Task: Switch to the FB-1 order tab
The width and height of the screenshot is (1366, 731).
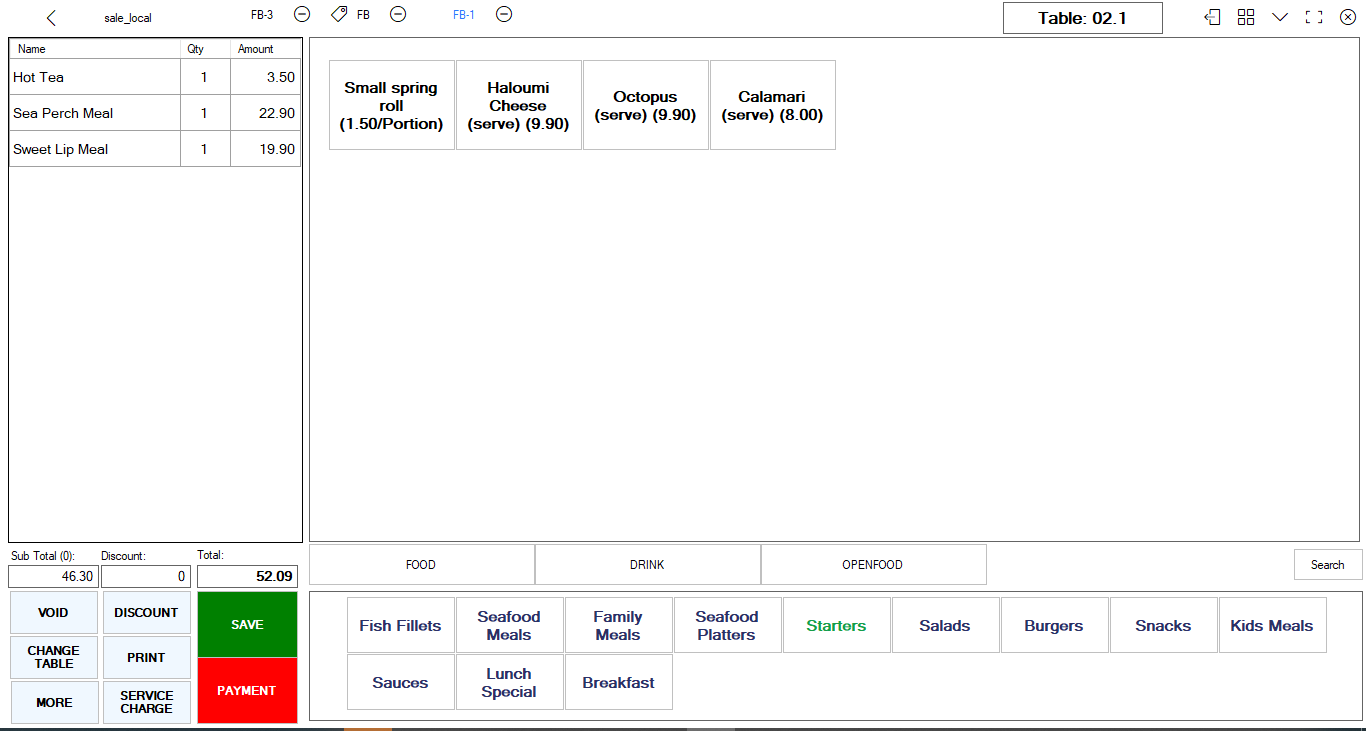Action: pos(464,15)
